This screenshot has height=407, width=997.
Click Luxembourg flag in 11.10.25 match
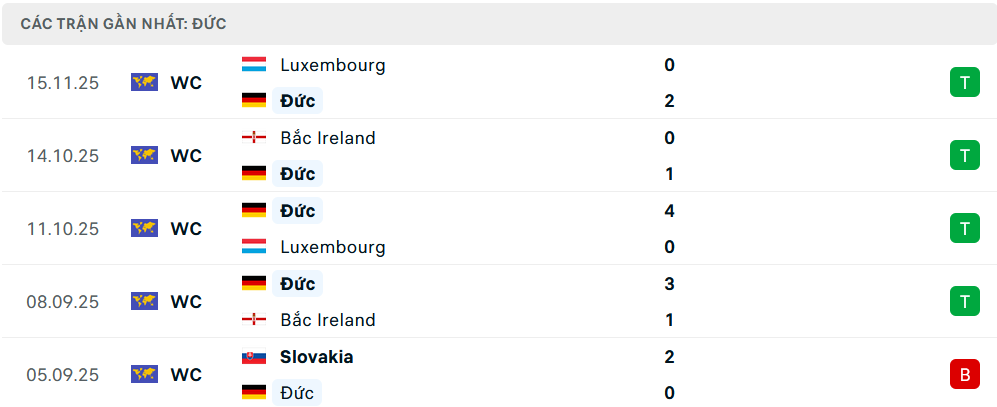[254, 247]
